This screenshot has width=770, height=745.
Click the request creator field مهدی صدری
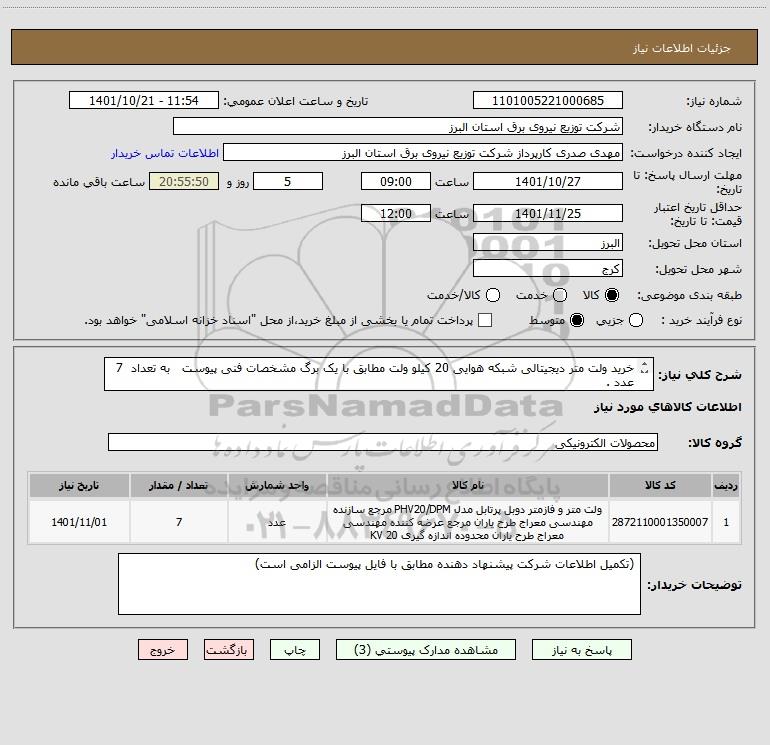[423, 152]
